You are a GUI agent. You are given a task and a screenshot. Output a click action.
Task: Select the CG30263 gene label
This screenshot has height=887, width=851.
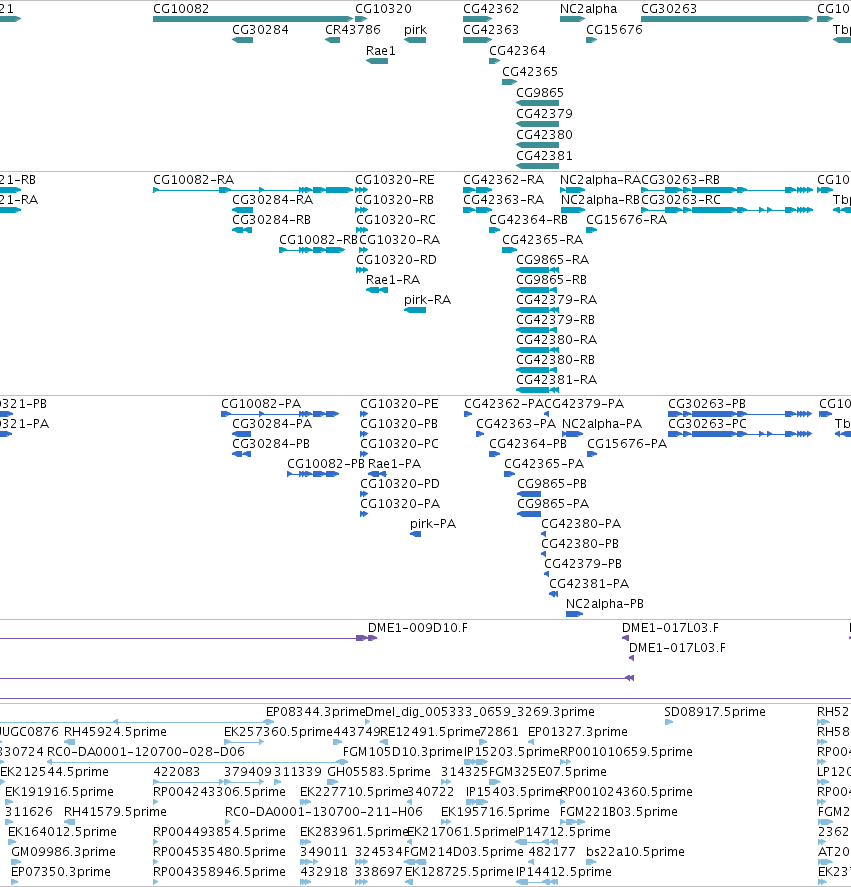click(669, 8)
